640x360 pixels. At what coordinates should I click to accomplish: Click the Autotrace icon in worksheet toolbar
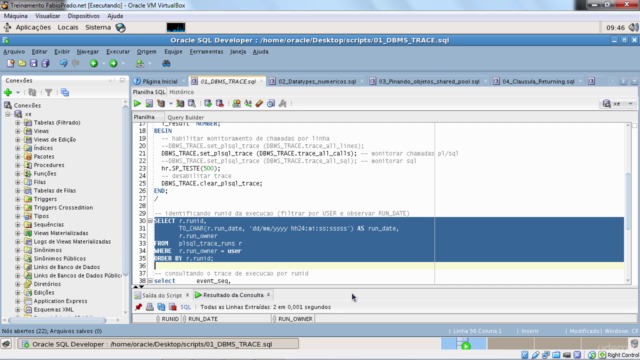pos(180,104)
